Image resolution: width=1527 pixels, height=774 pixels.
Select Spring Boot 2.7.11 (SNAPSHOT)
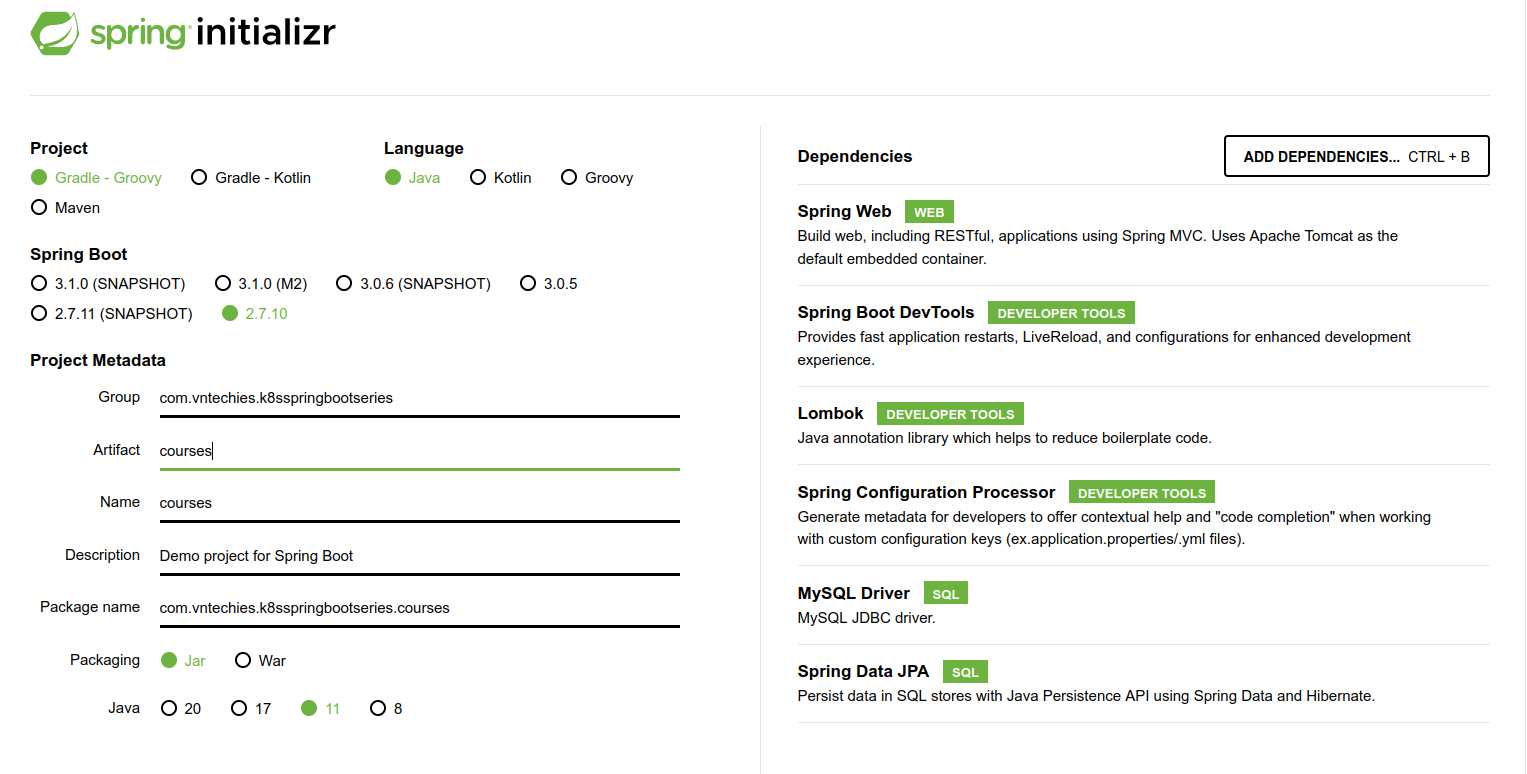click(x=39, y=314)
